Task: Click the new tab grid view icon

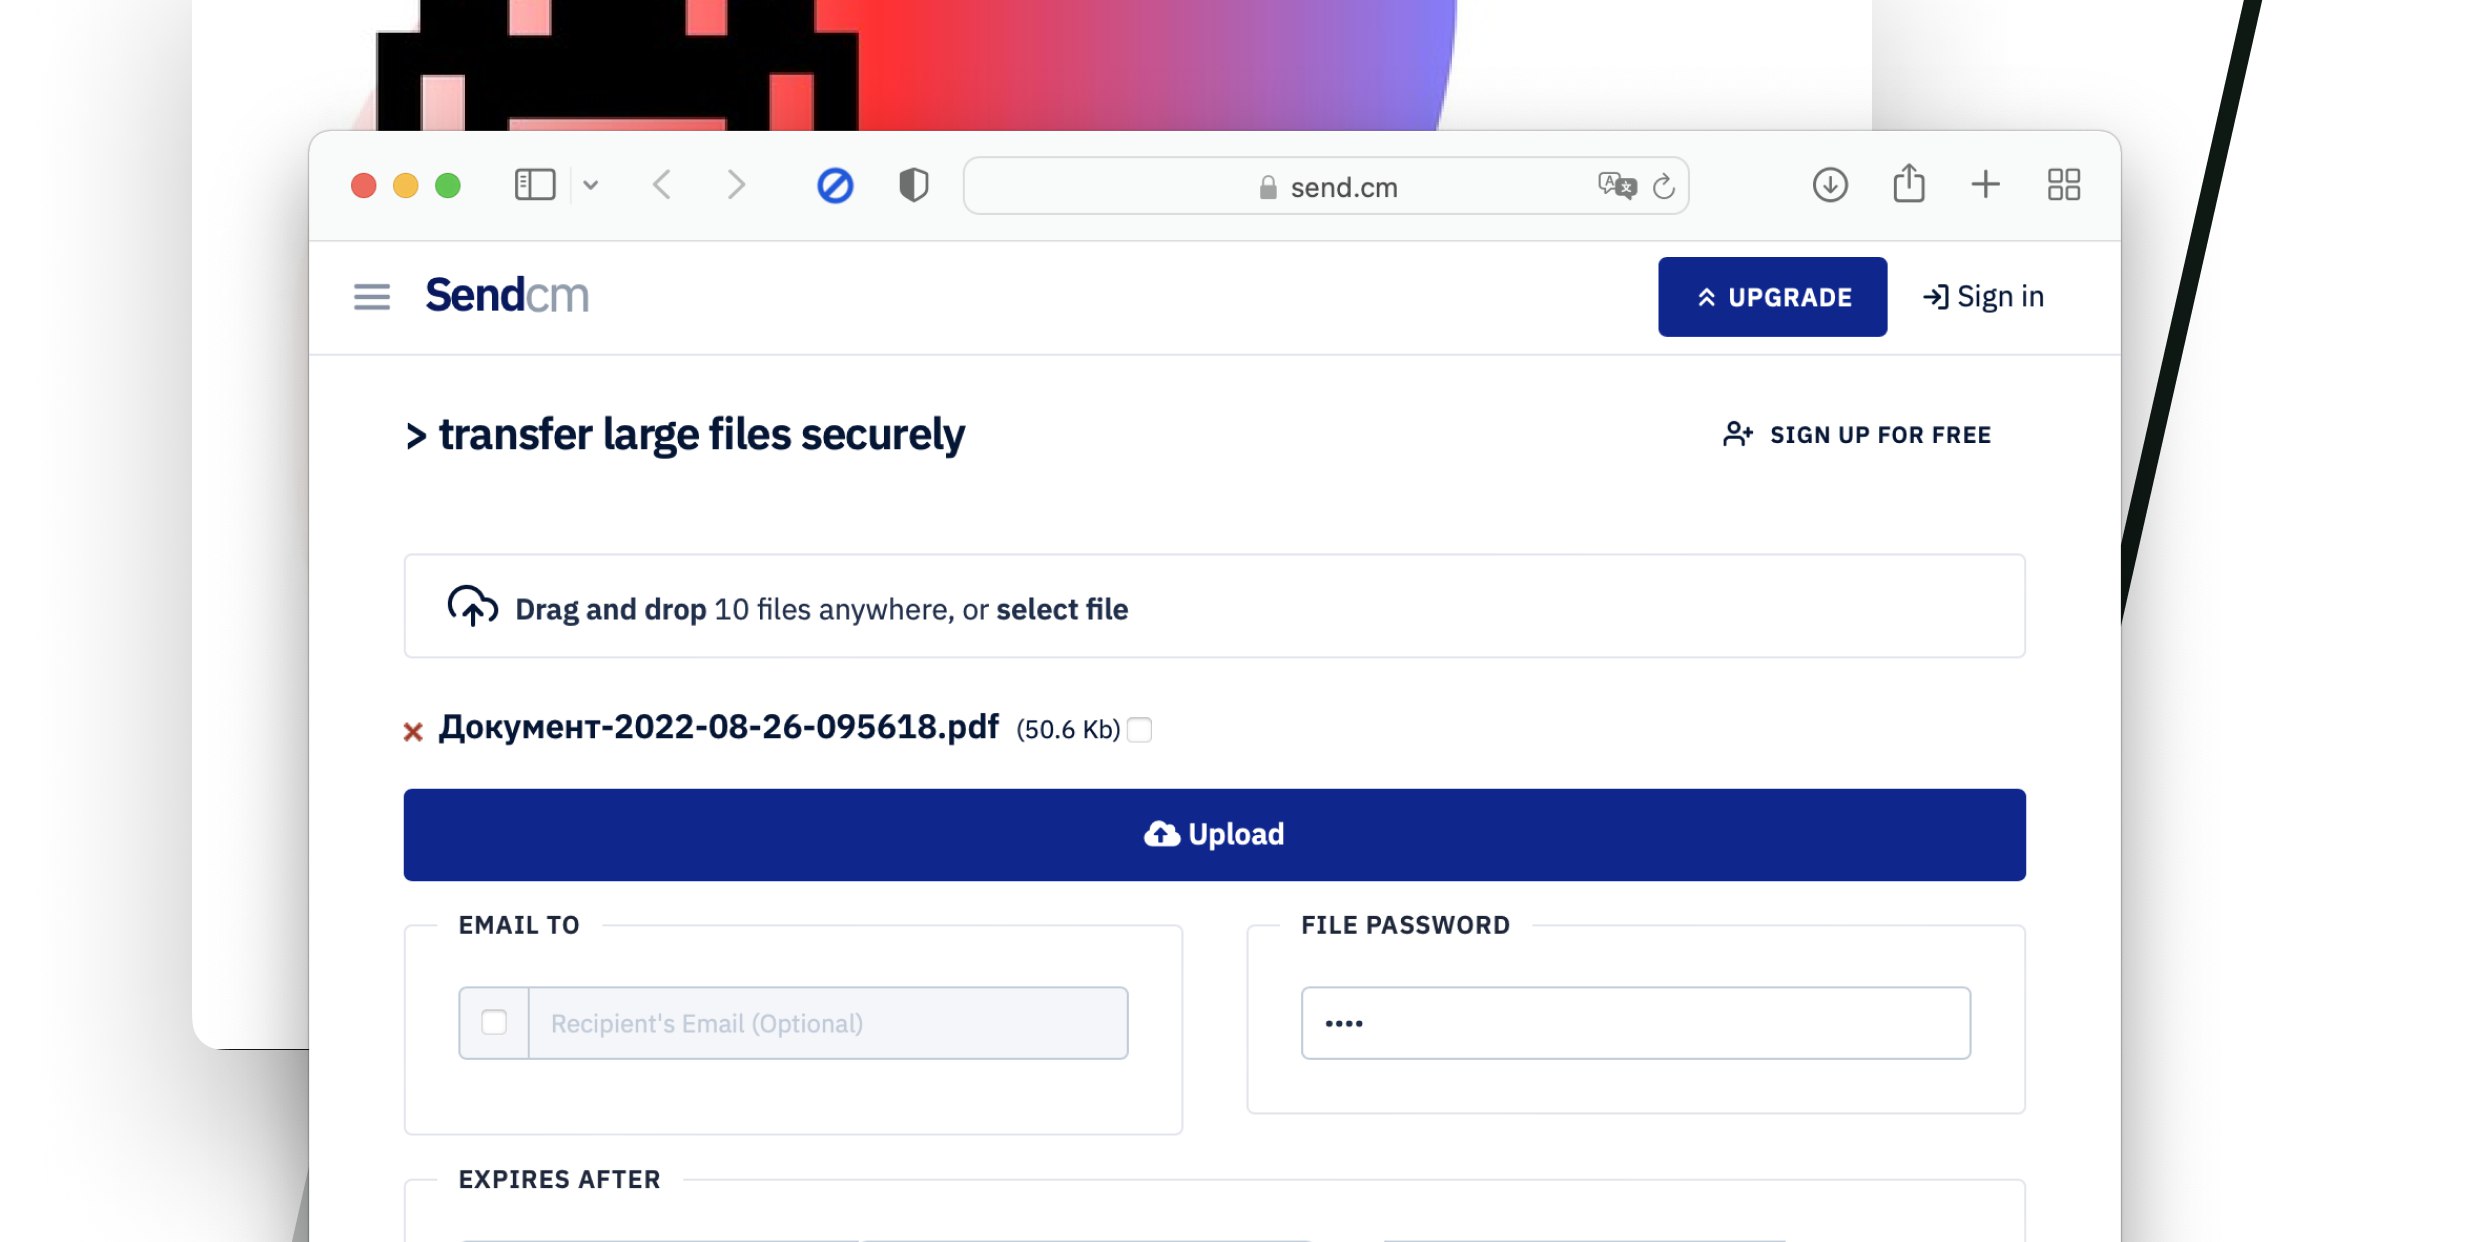Action: (2064, 184)
